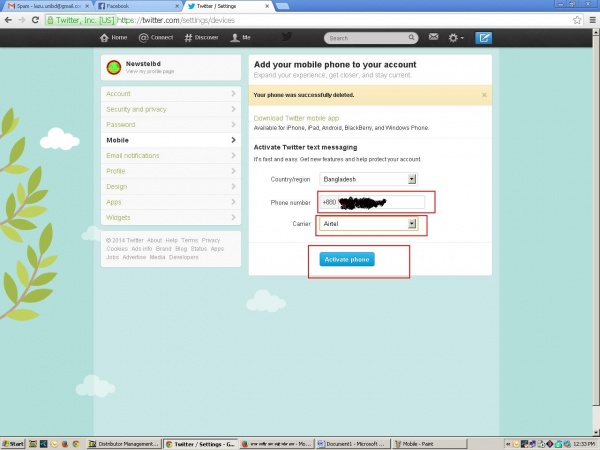Image resolution: width=600 pixels, height=450 pixels.
Task: Click the Newstelbd profile avatar
Action: click(114, 67)
